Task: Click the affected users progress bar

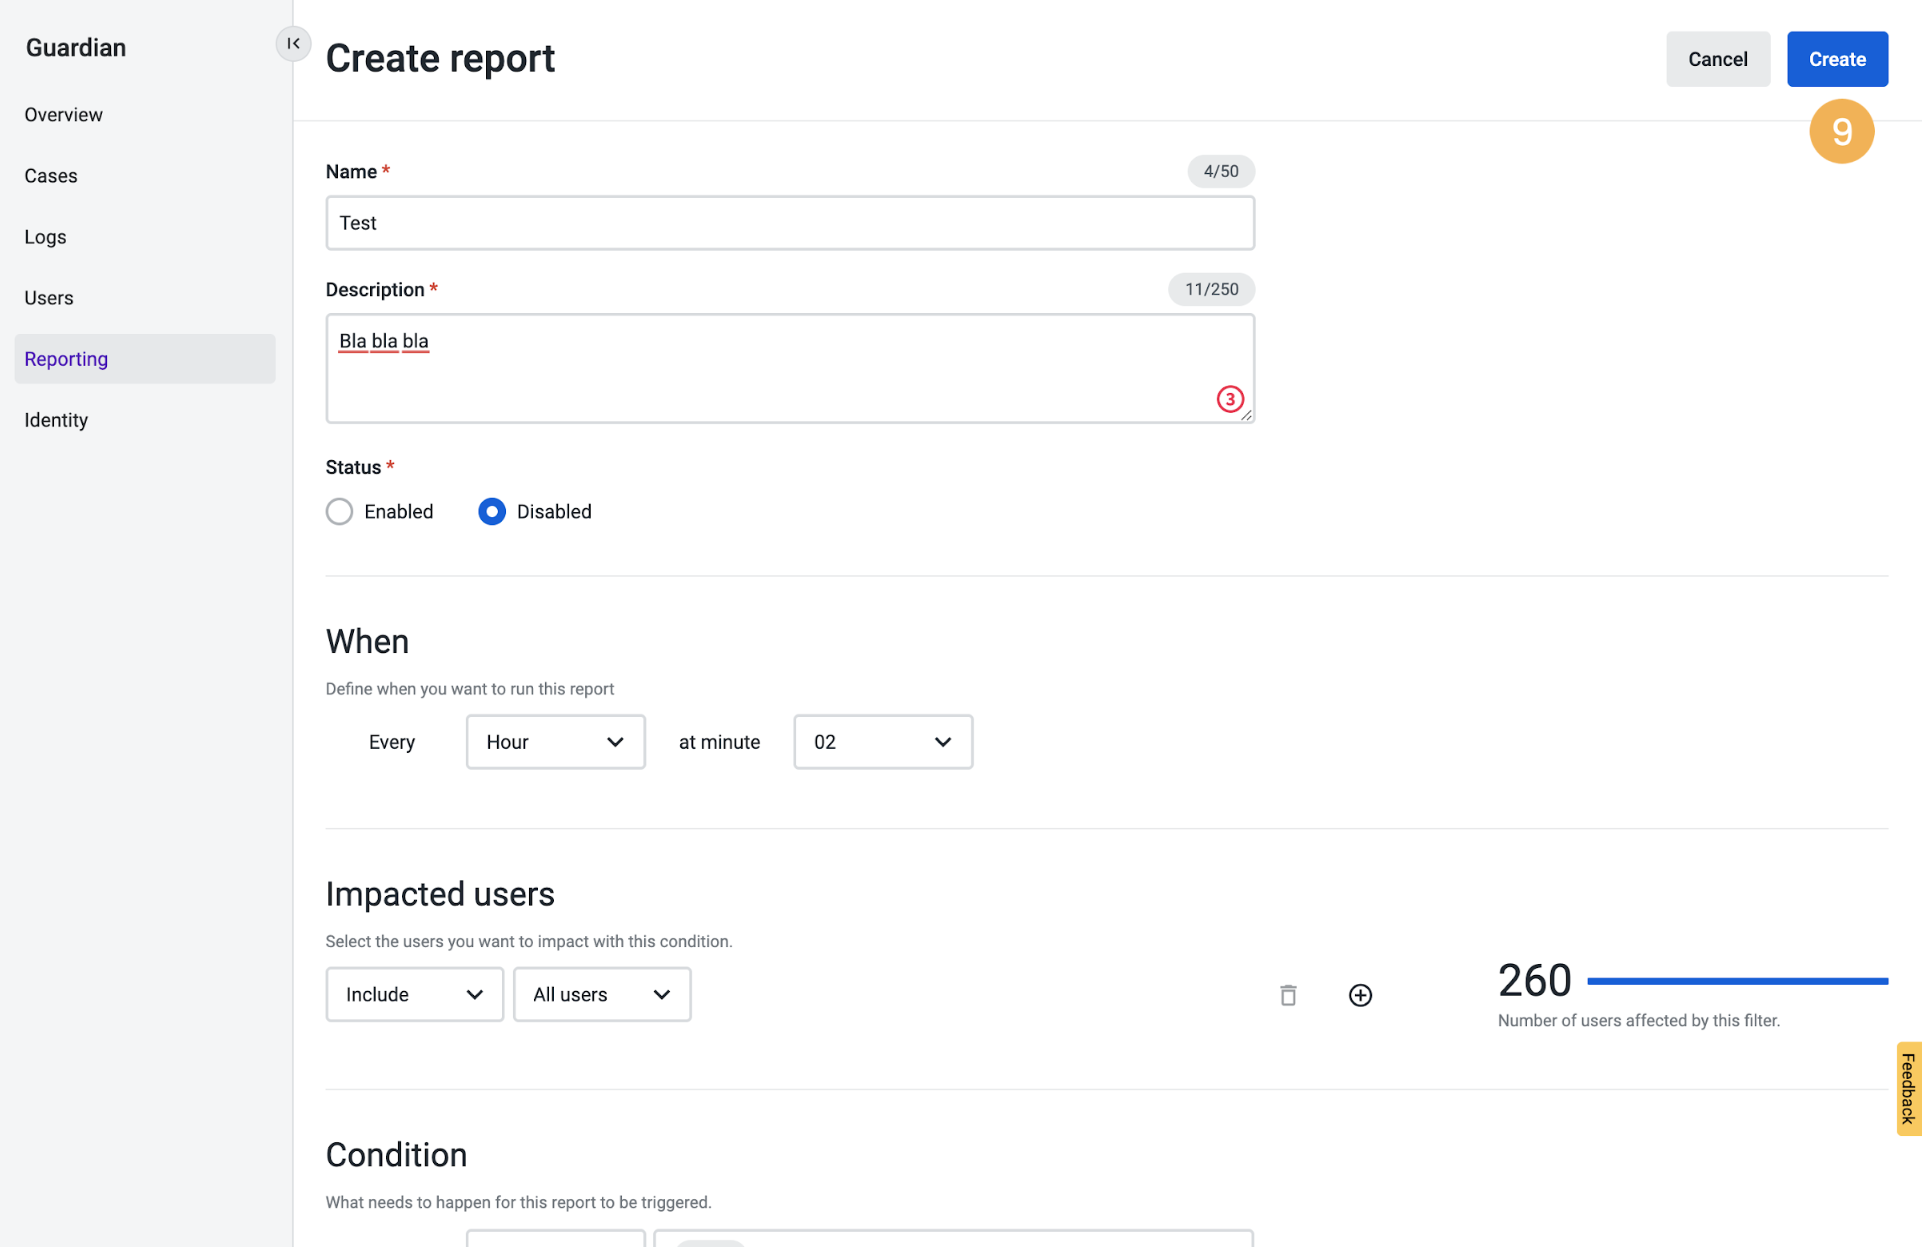Action: 1737,981
